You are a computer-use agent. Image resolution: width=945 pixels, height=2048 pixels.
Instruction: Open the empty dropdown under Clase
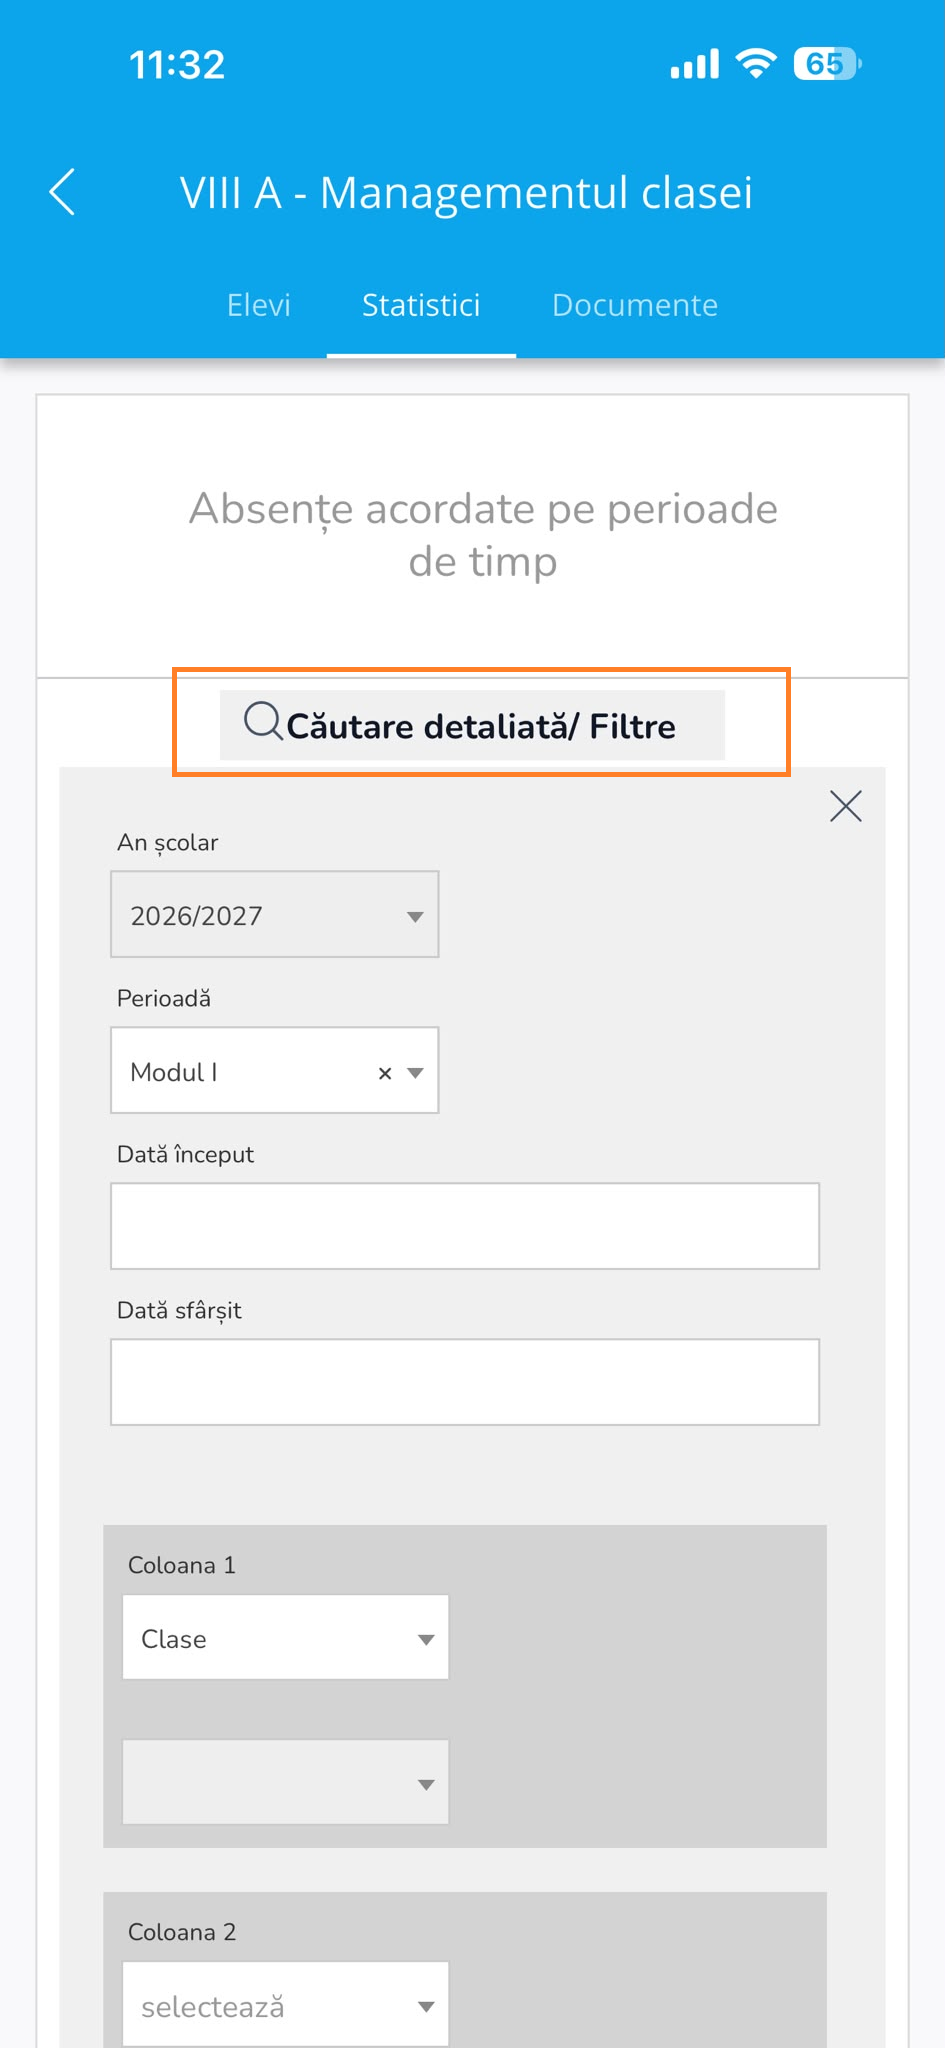[286, 1783]
